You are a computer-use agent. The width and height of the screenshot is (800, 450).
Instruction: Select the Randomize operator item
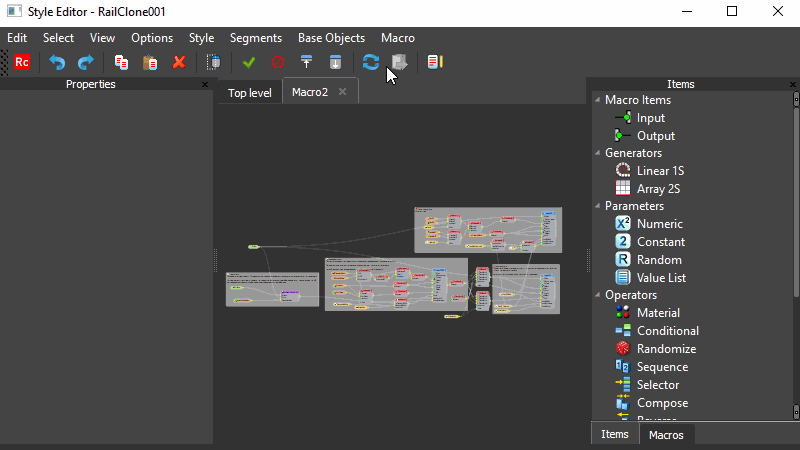coord(665,349)
